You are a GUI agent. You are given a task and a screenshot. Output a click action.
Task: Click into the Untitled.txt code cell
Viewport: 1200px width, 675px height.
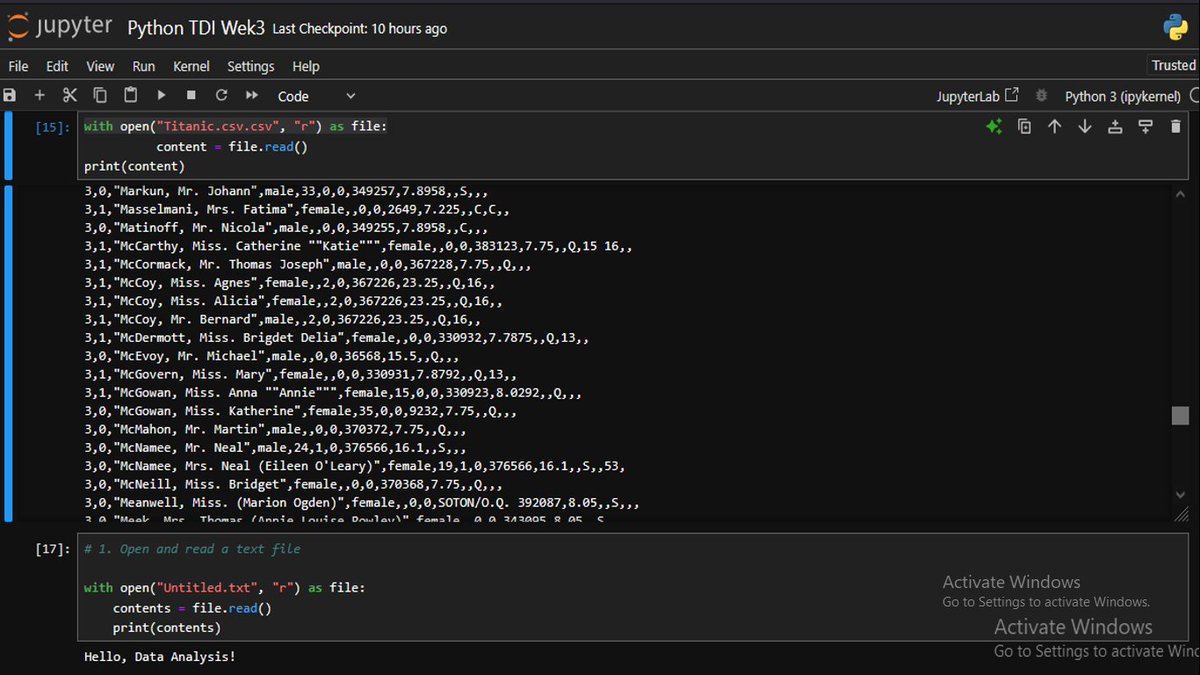[x=632, y=589]
